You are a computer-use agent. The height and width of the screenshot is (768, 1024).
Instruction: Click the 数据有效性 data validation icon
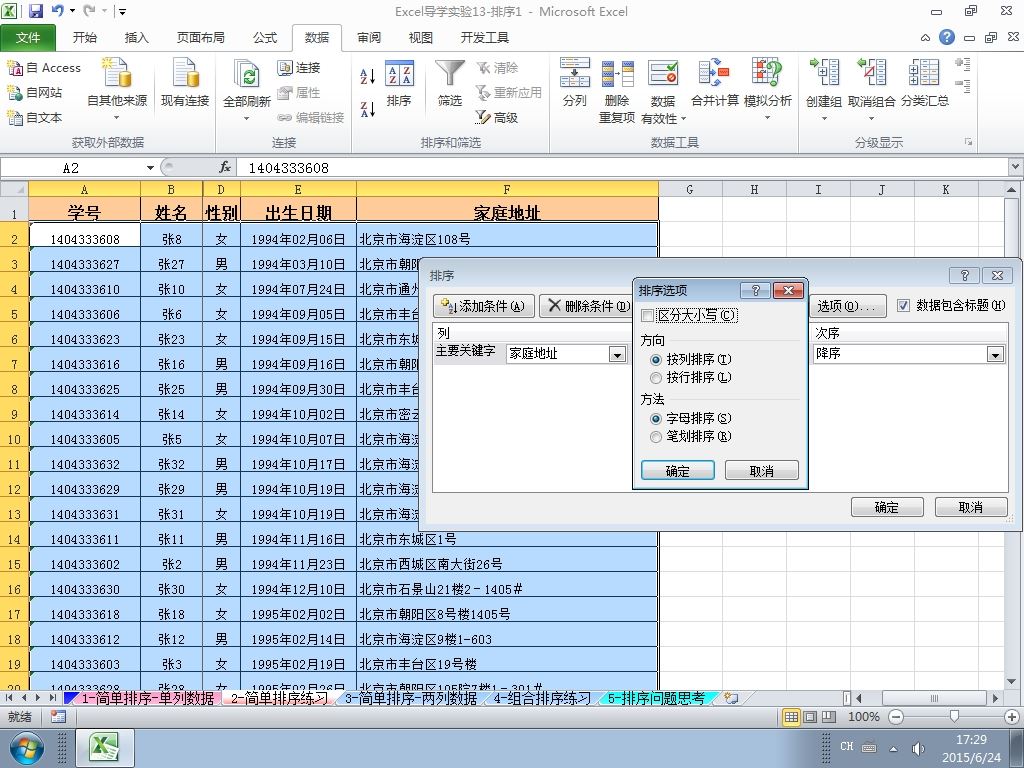(663, 73)
